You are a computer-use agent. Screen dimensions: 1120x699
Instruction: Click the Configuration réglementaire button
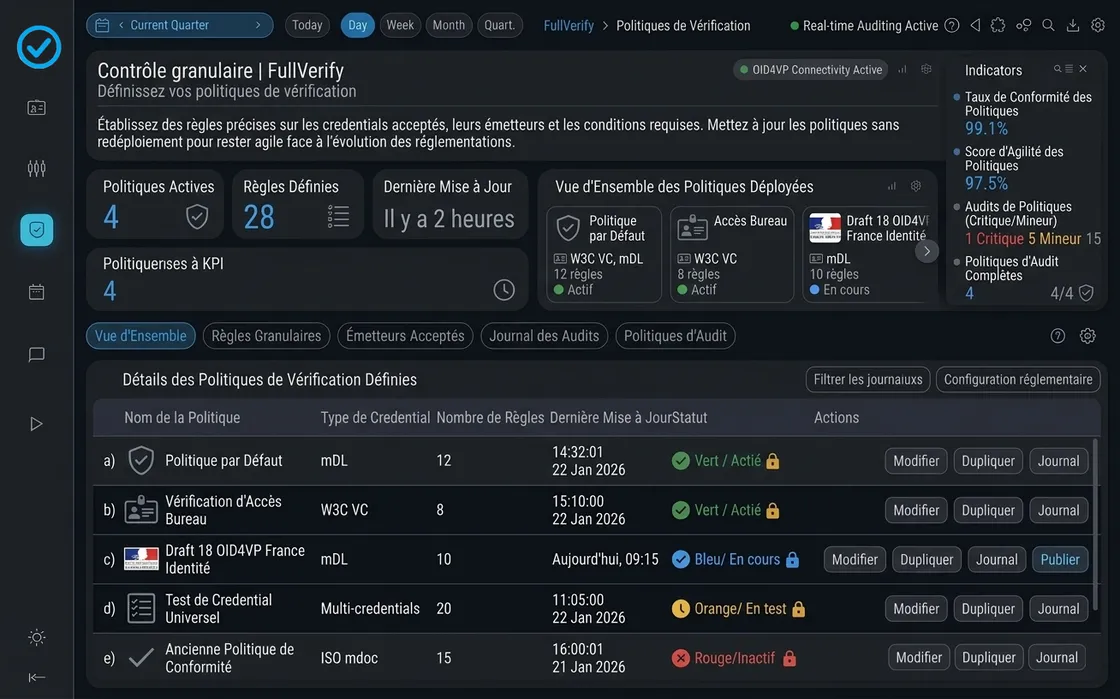[1018, 380]
